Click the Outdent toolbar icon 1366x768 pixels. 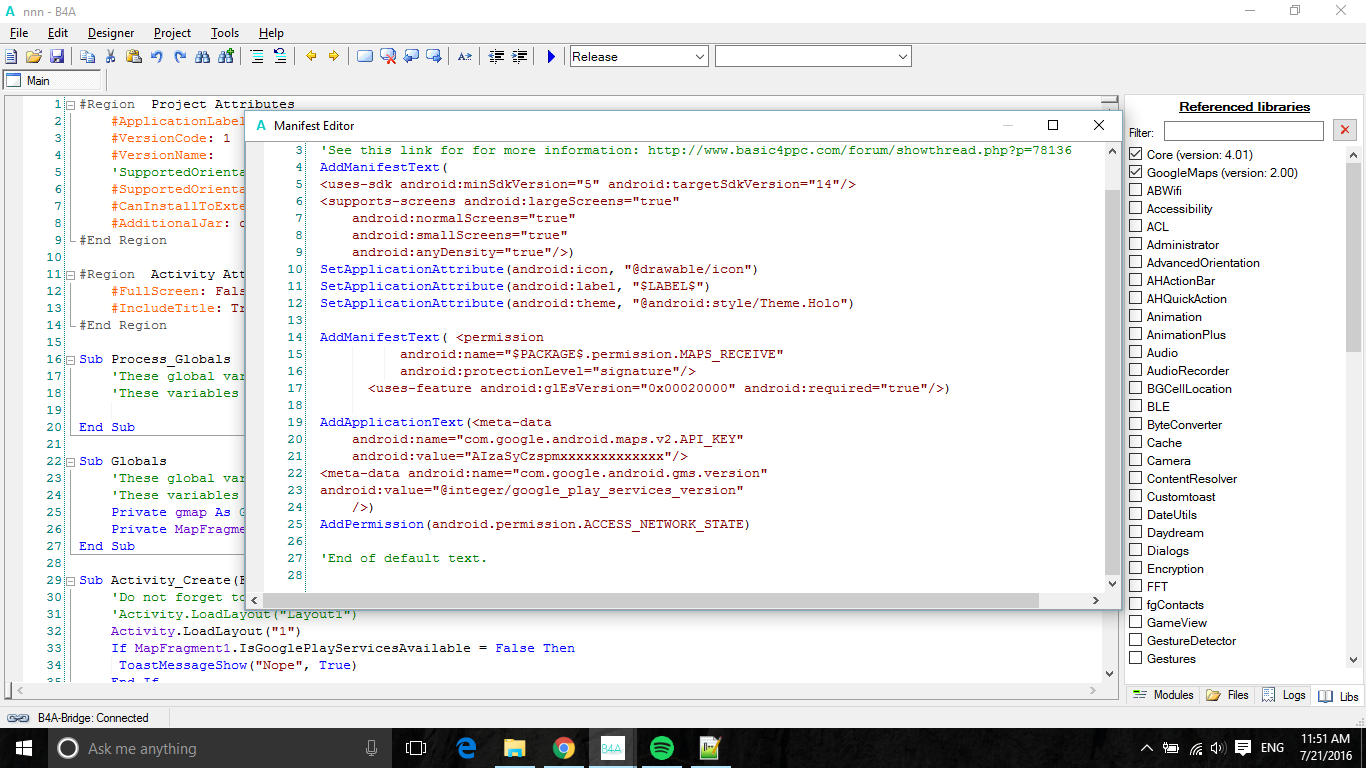pyautogui.click(x=496, y=57)
